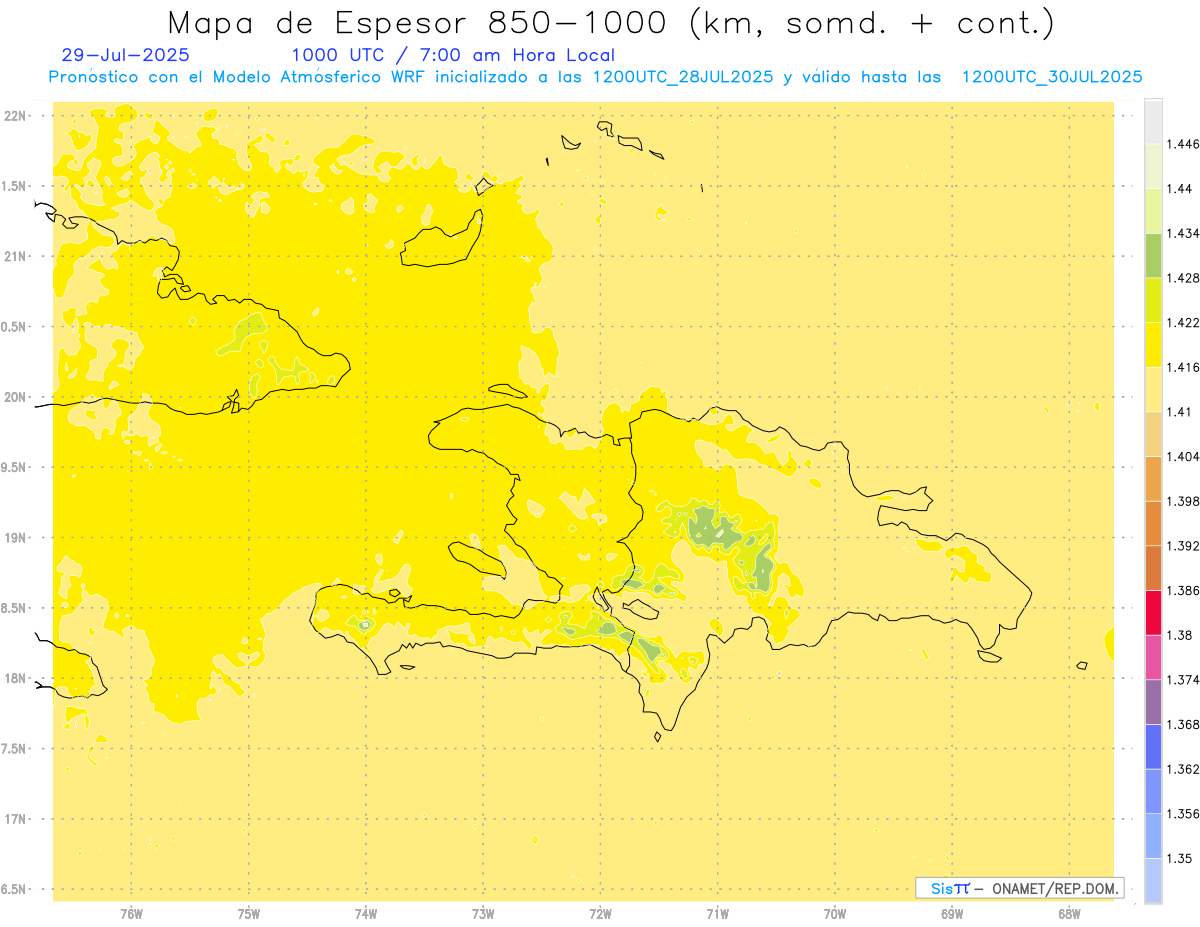Click the 'ONAMET/REP.DOM.' credit label

pyautogui.click(x=1057, y=888)
